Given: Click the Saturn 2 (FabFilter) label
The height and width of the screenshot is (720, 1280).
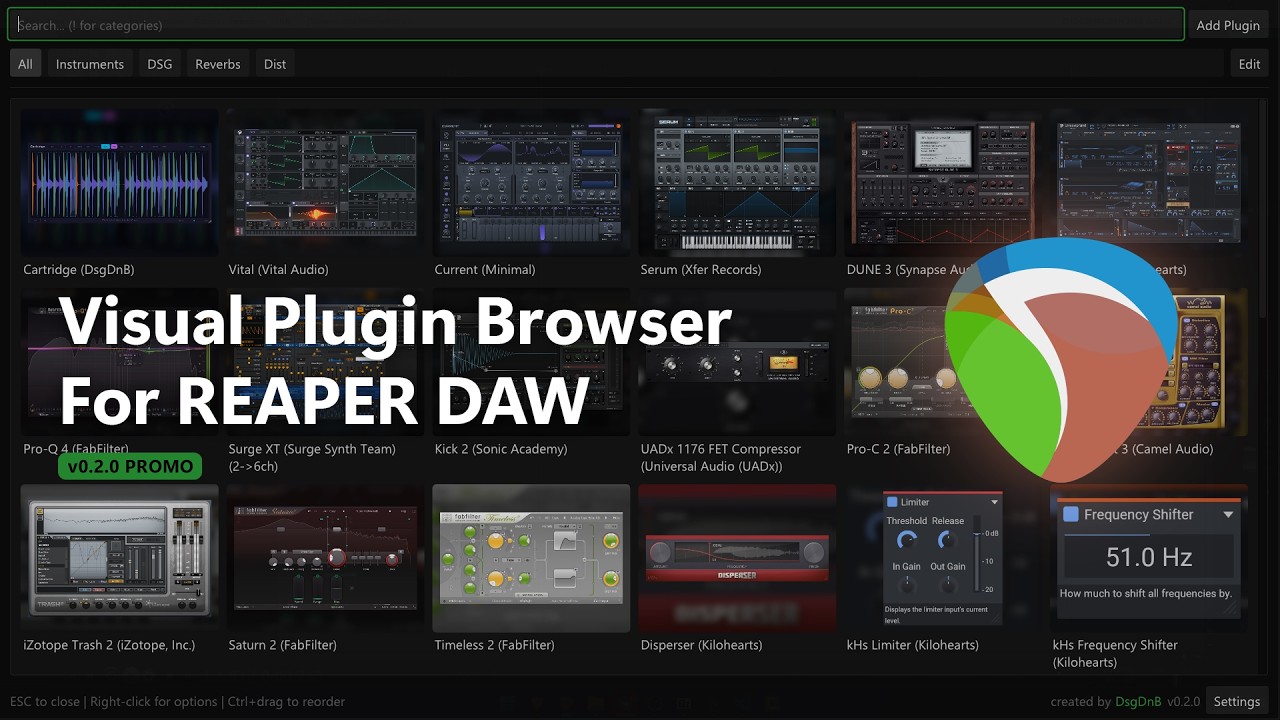Looking at the screenshot, I should pos(282,645).
